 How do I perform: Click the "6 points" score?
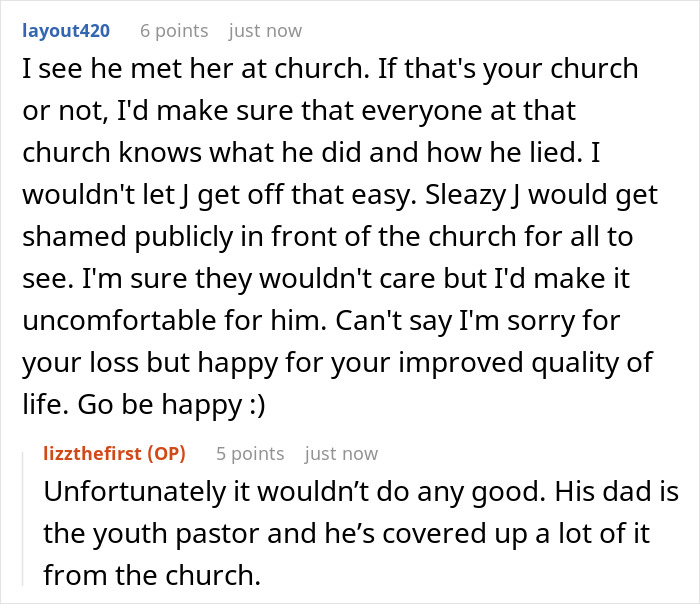click(x=174, y=31)
